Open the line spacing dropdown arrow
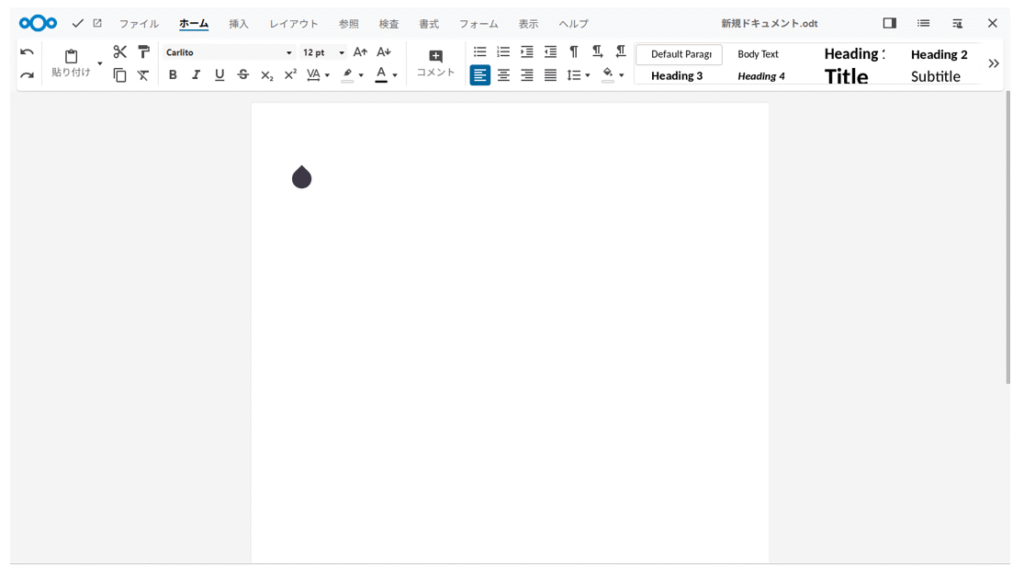The width and height of the screenshot is (1024, 575). point(587,75)
